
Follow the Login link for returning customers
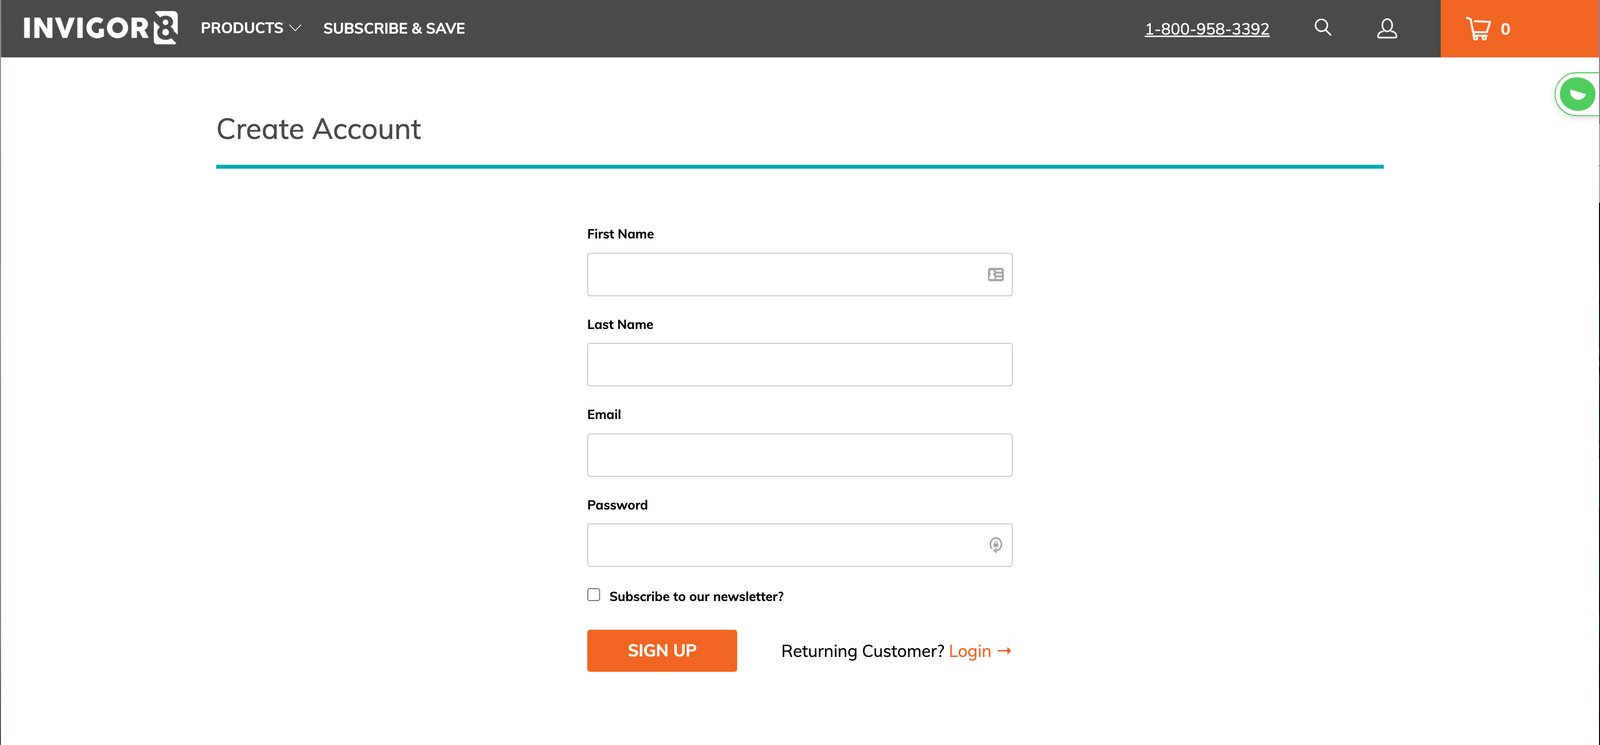coord(969,651)
